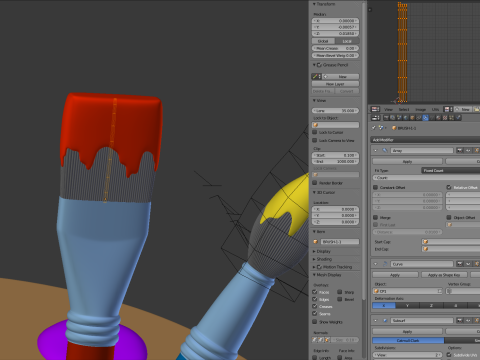
Task: Open the Material properties tab icon
Action: 438,118
